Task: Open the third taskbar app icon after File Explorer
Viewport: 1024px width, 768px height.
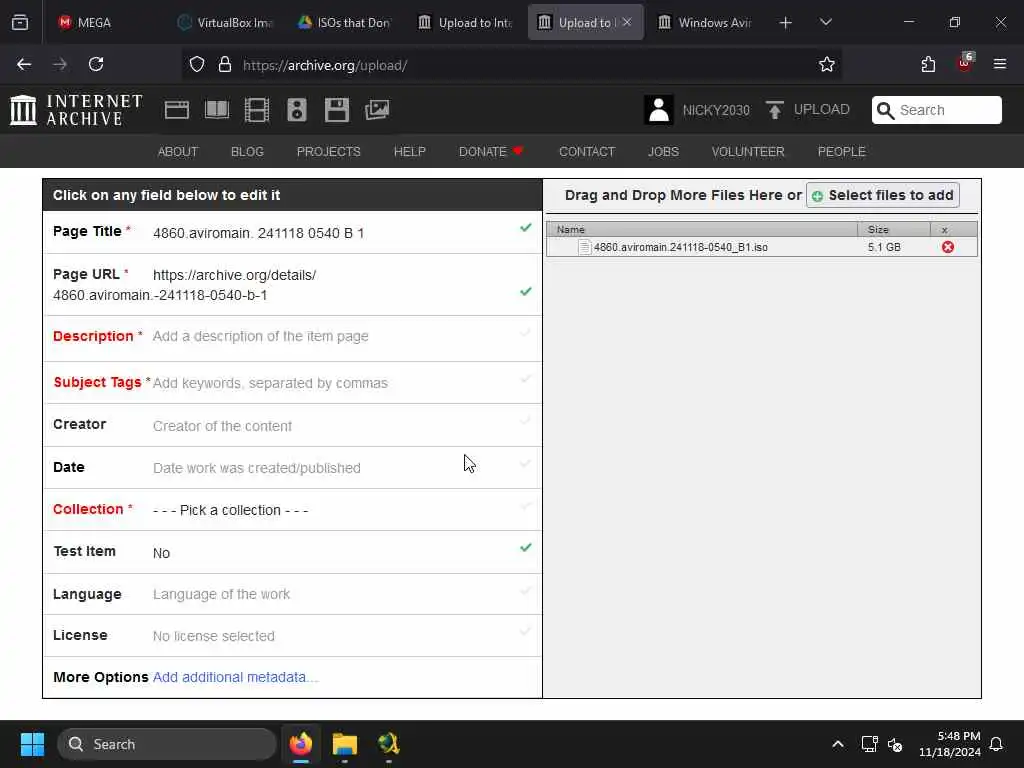Action: 389,744
